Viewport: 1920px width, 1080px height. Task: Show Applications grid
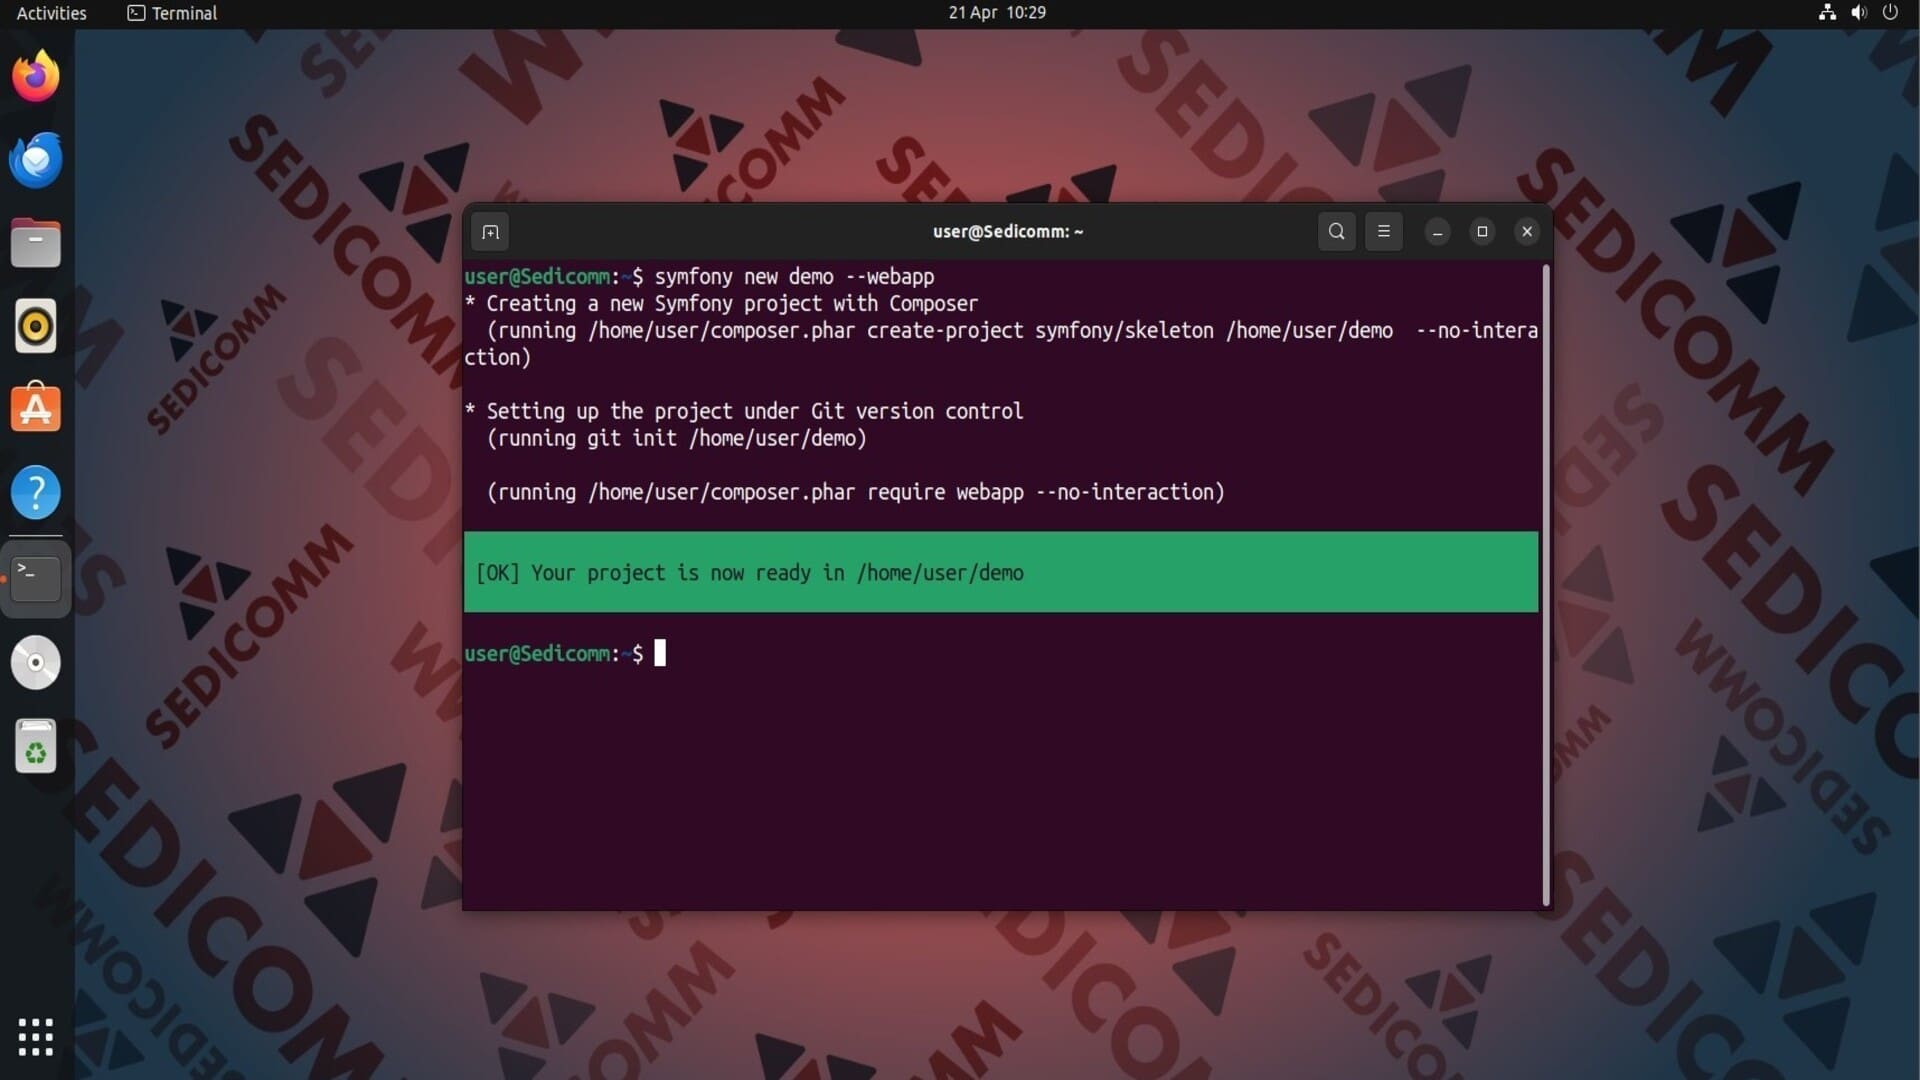click(36, 1037)
